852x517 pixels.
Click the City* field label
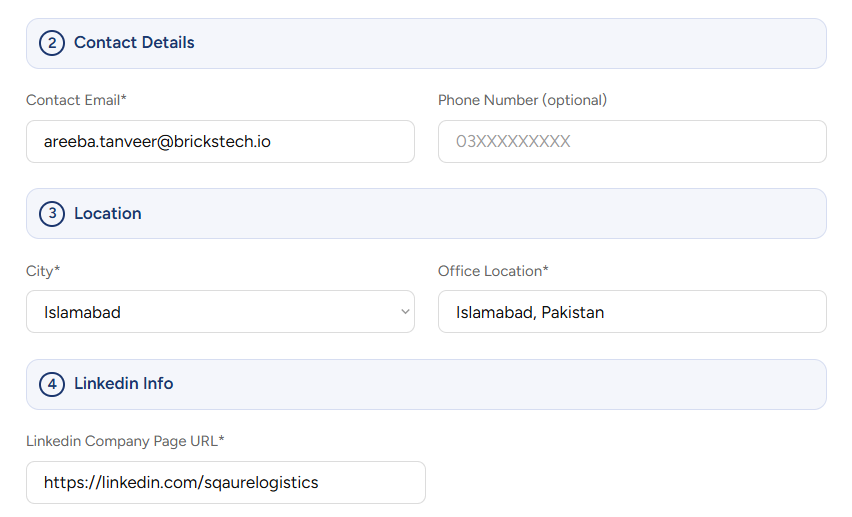43,271
